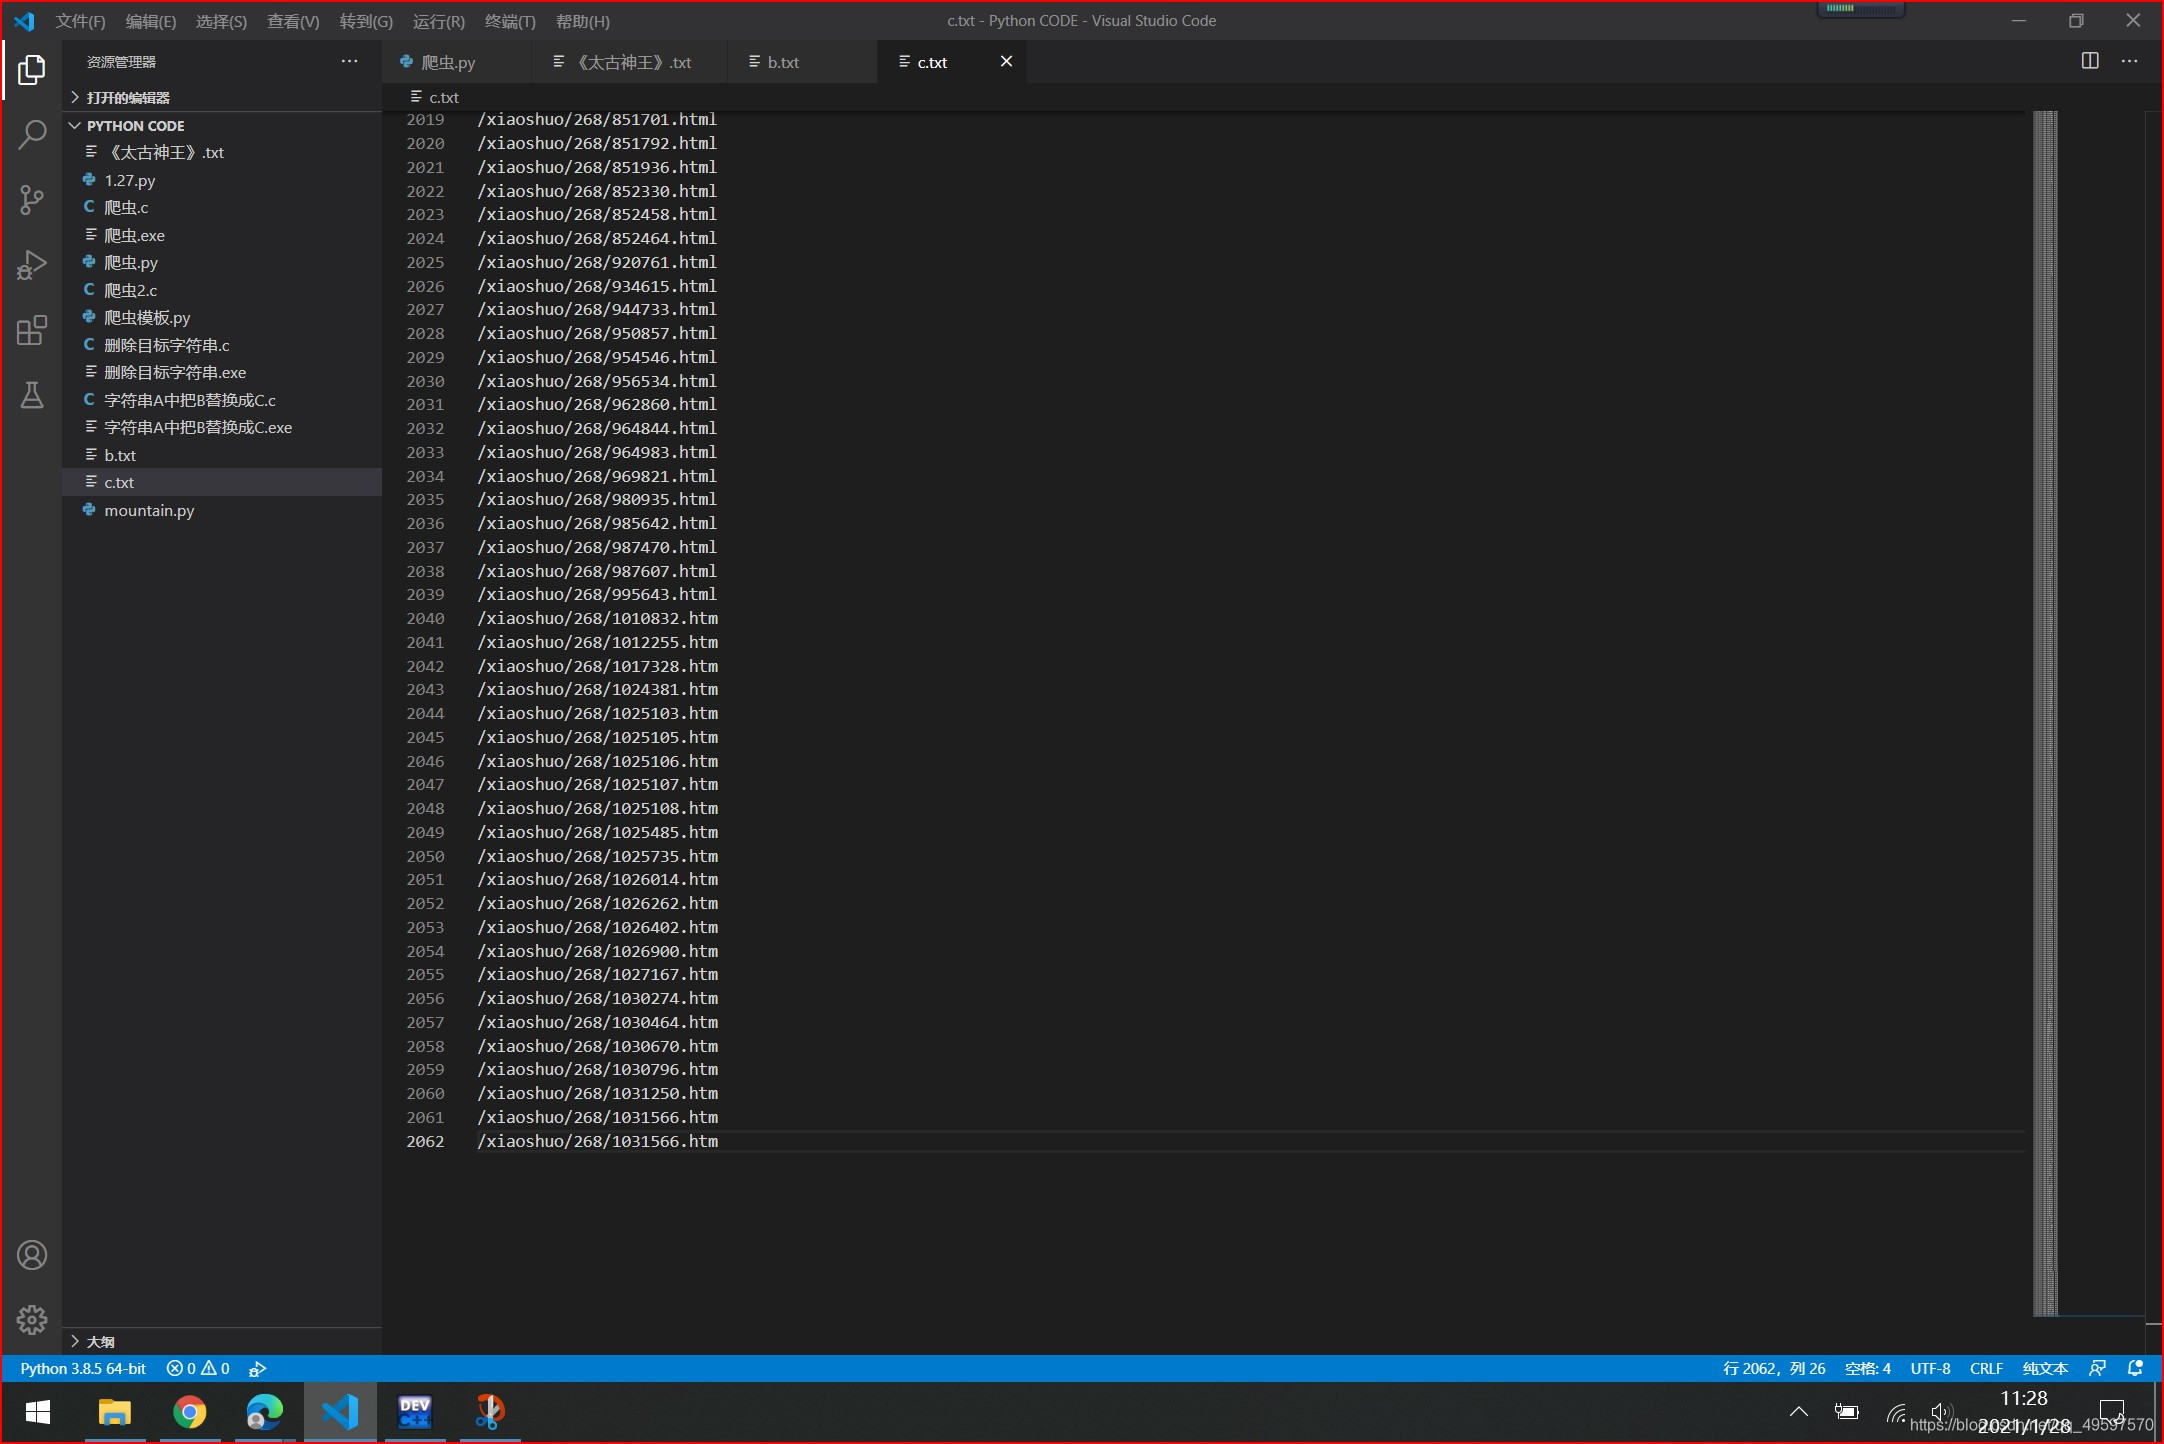Split the editor to the right
This screenshot has width=2164, height=1444.
[2090, 61]
